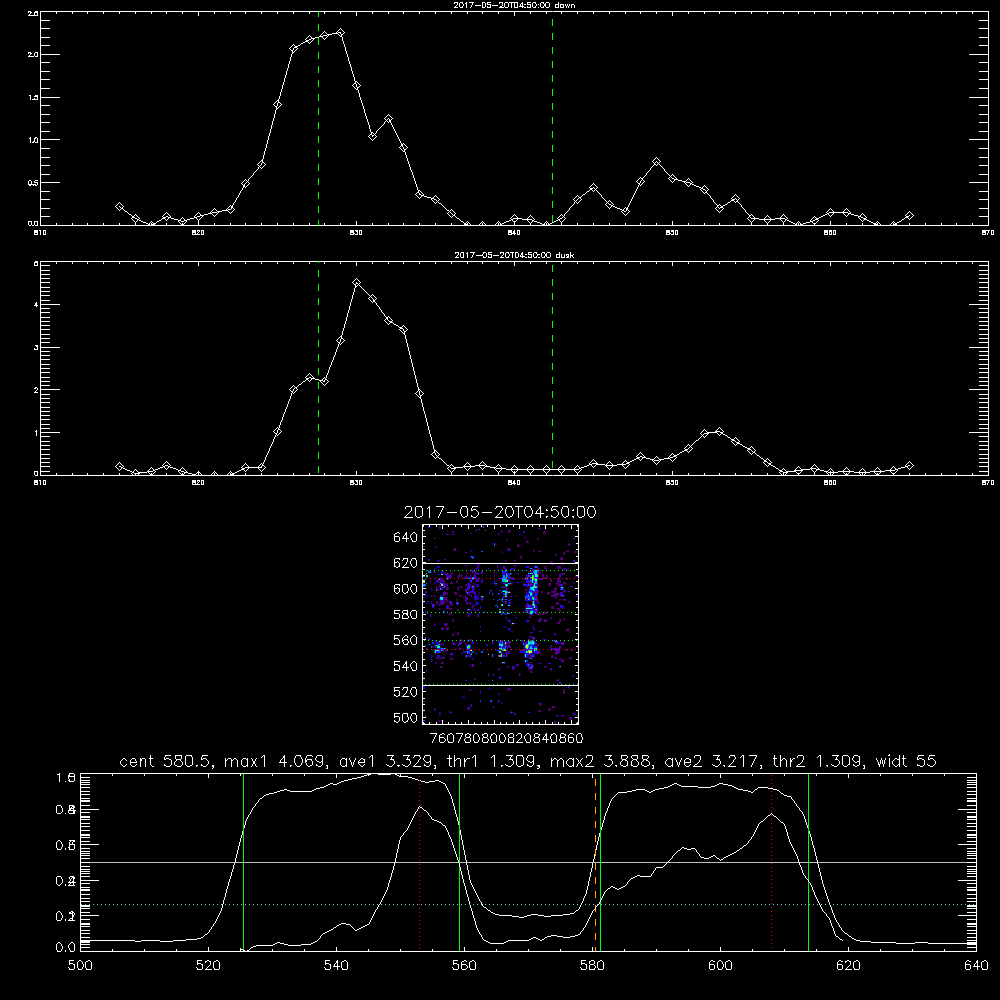
Task: Click '0.0' on the bottom profile y-axis
Action: tap(66, 947)
